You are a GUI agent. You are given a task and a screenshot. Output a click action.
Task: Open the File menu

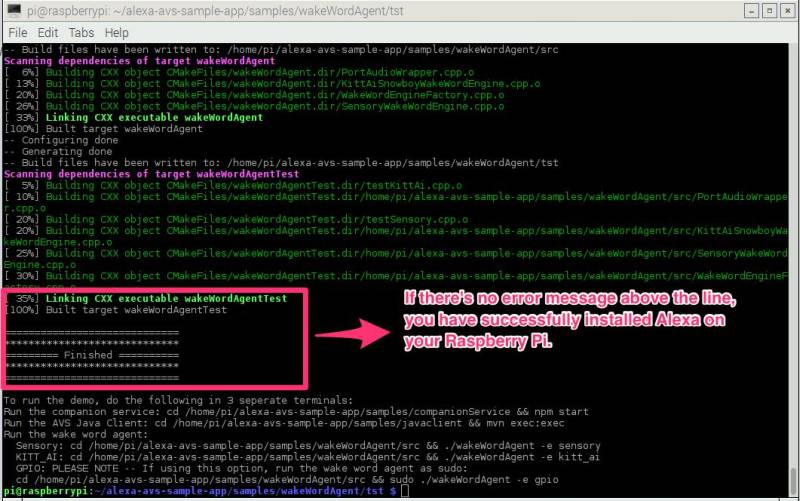click(18, 33)
